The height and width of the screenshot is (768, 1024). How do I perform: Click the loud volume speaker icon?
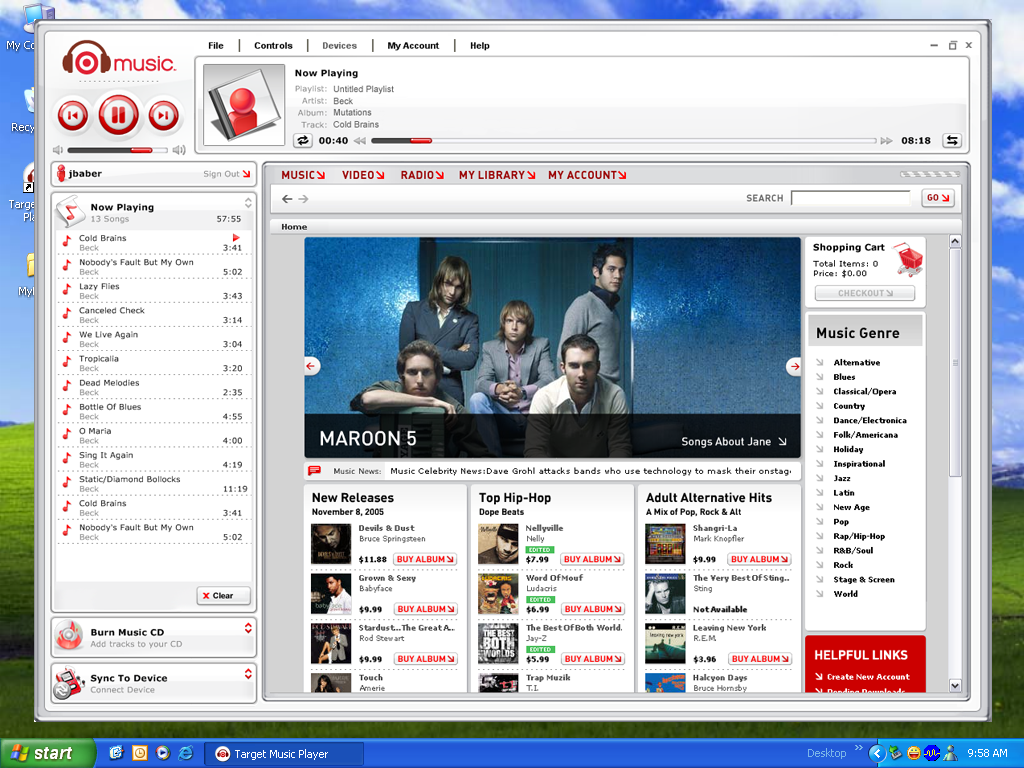point(179,150)
